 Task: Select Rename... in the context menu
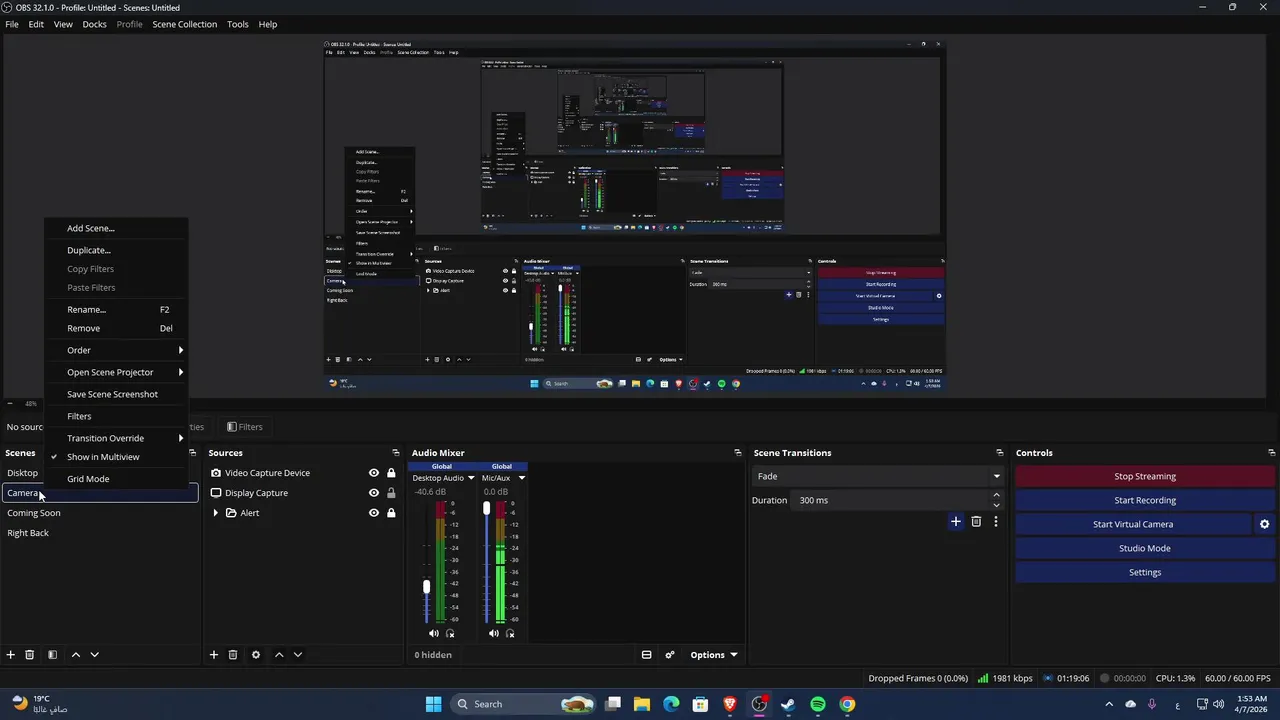tap(116, 310)
